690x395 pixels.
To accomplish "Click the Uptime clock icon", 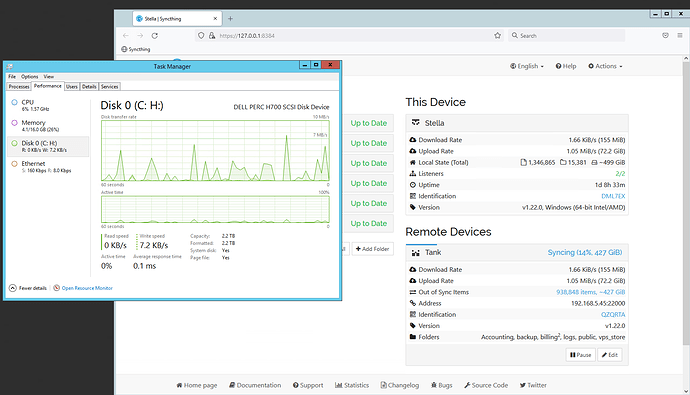I will point(413,185).
